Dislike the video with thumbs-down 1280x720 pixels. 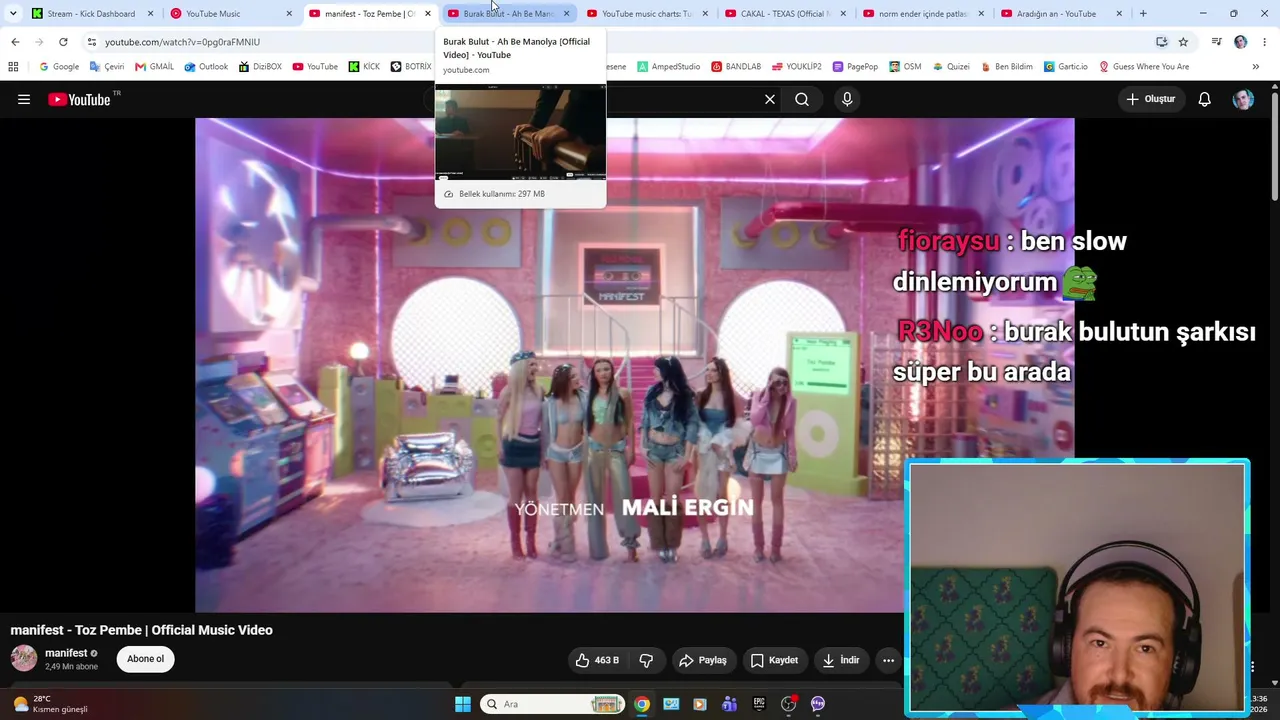[647, 660]
